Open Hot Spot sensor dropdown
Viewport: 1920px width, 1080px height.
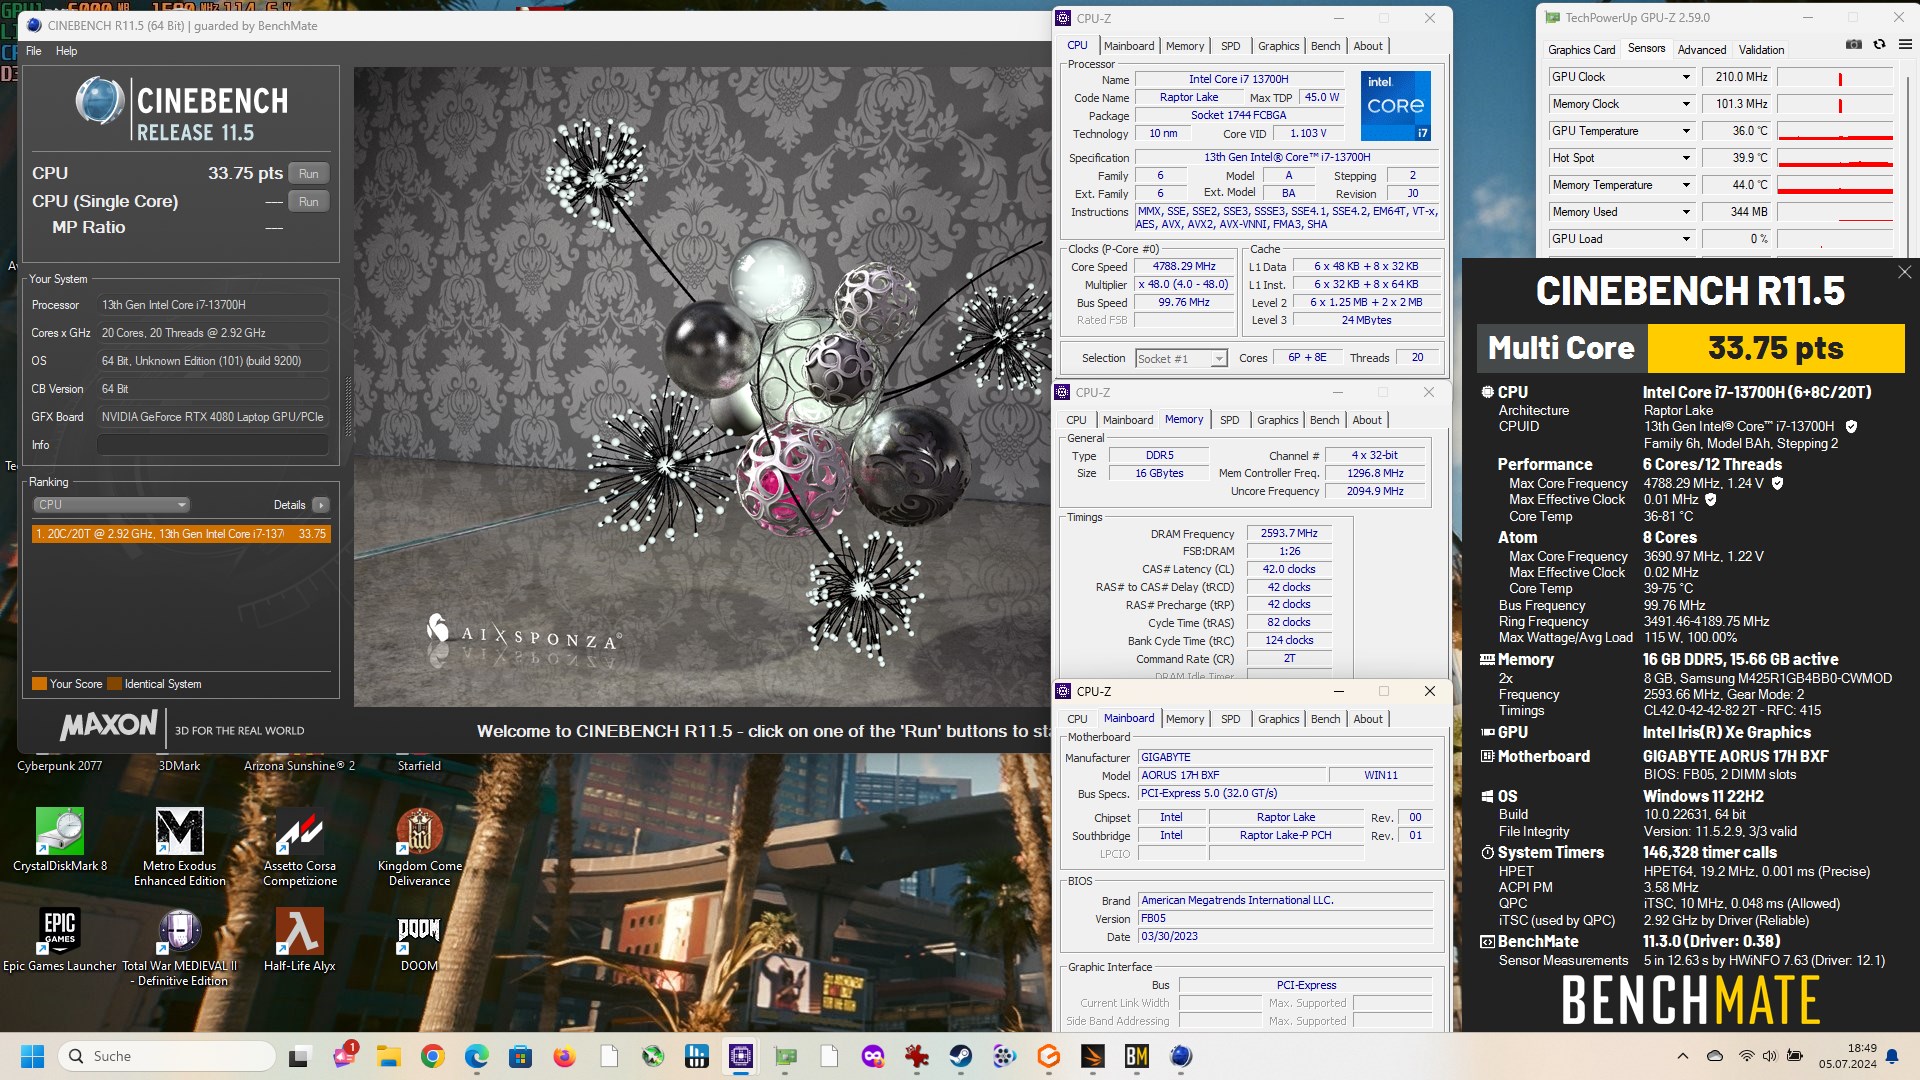coord(1685,158)
